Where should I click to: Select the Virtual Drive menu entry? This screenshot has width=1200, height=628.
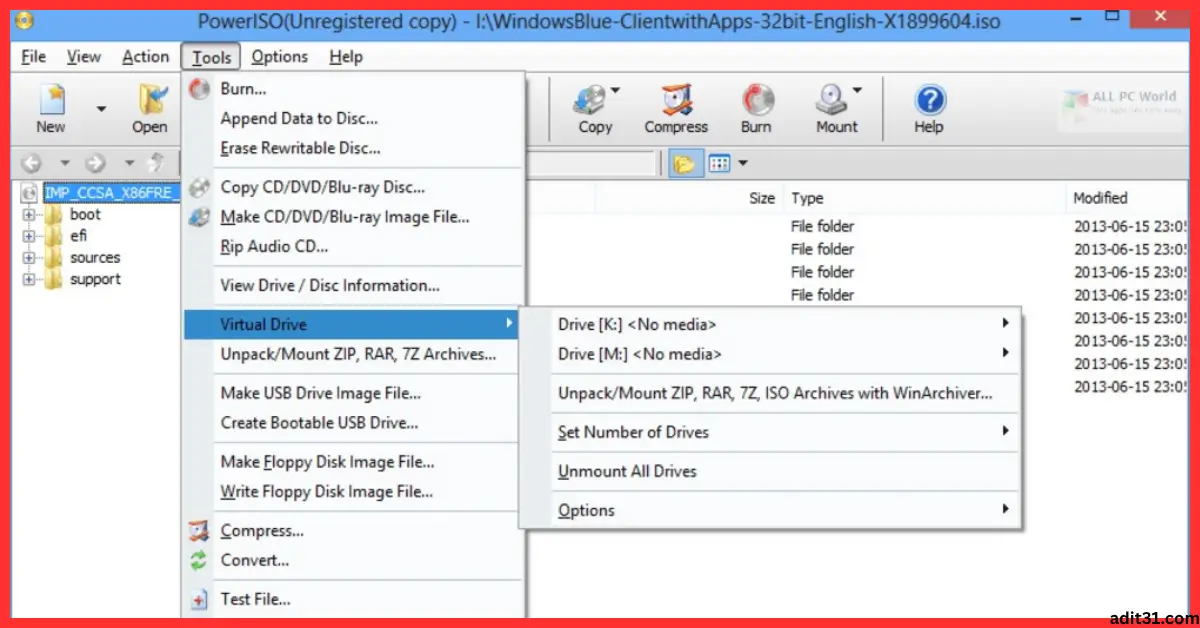(x=352, y=324)
